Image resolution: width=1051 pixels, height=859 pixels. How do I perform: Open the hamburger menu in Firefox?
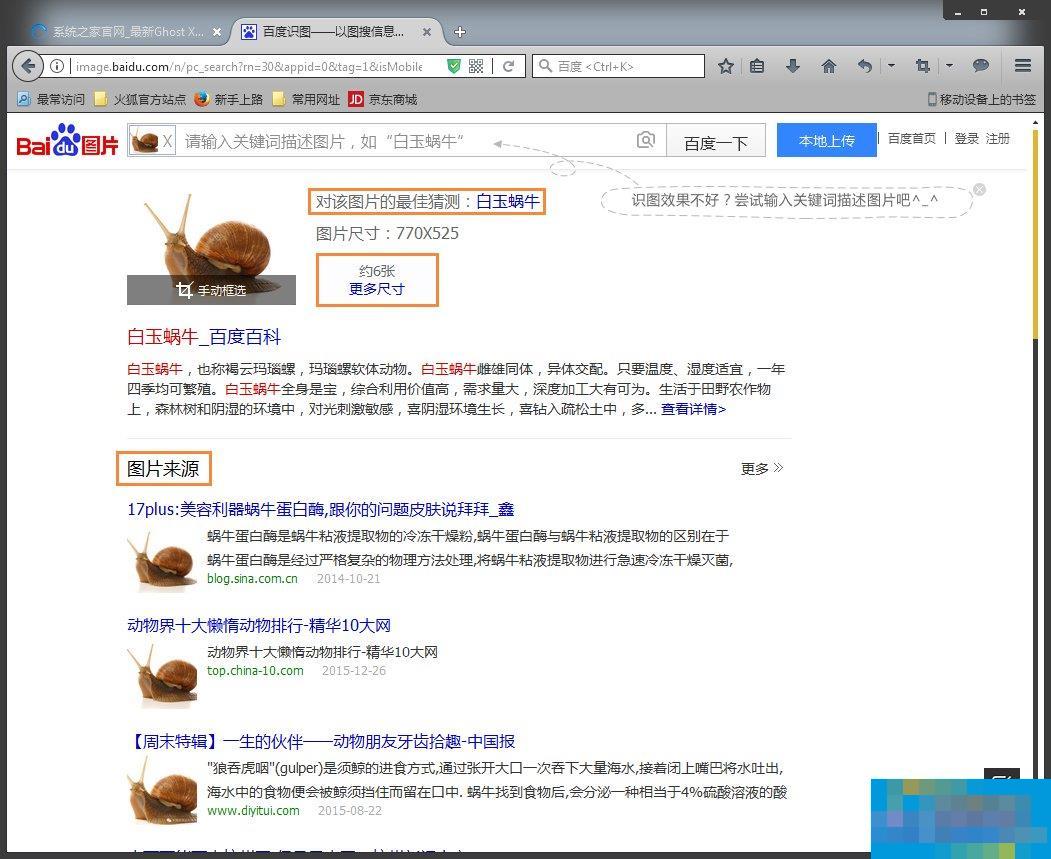(1022, 66)
